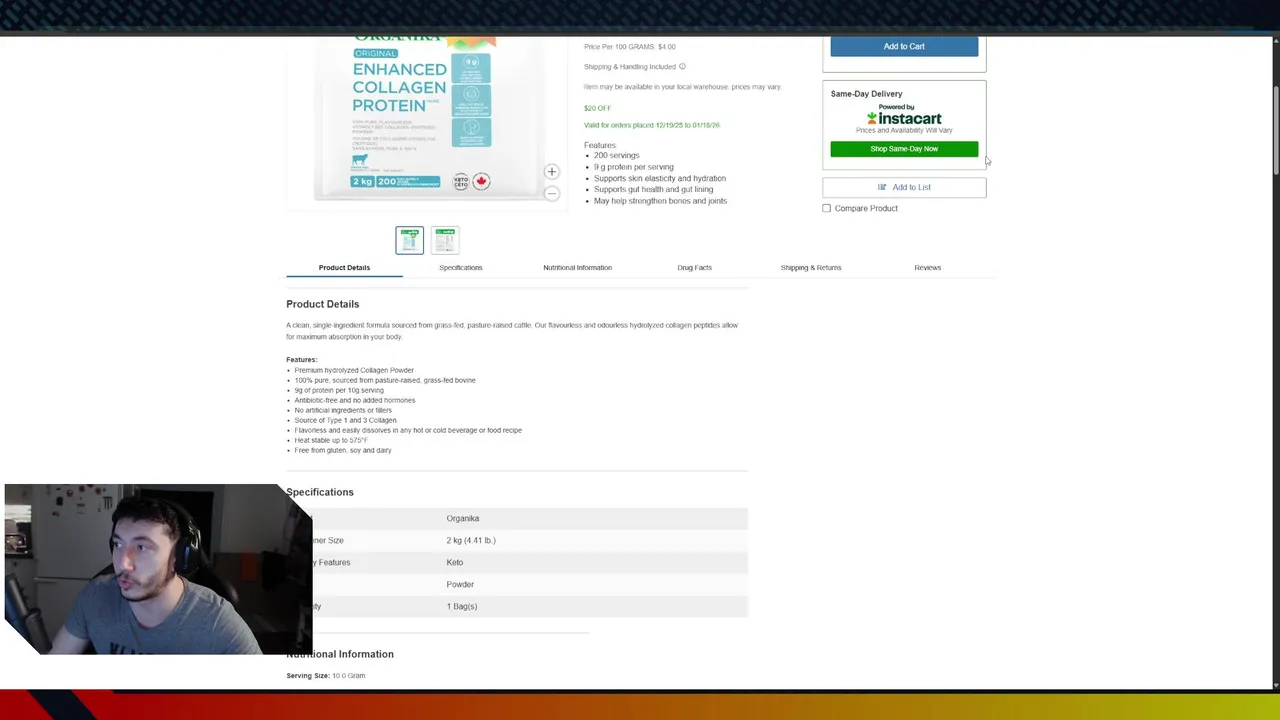
Task: Switch to the Specifications tab
Action: [460, 267]
